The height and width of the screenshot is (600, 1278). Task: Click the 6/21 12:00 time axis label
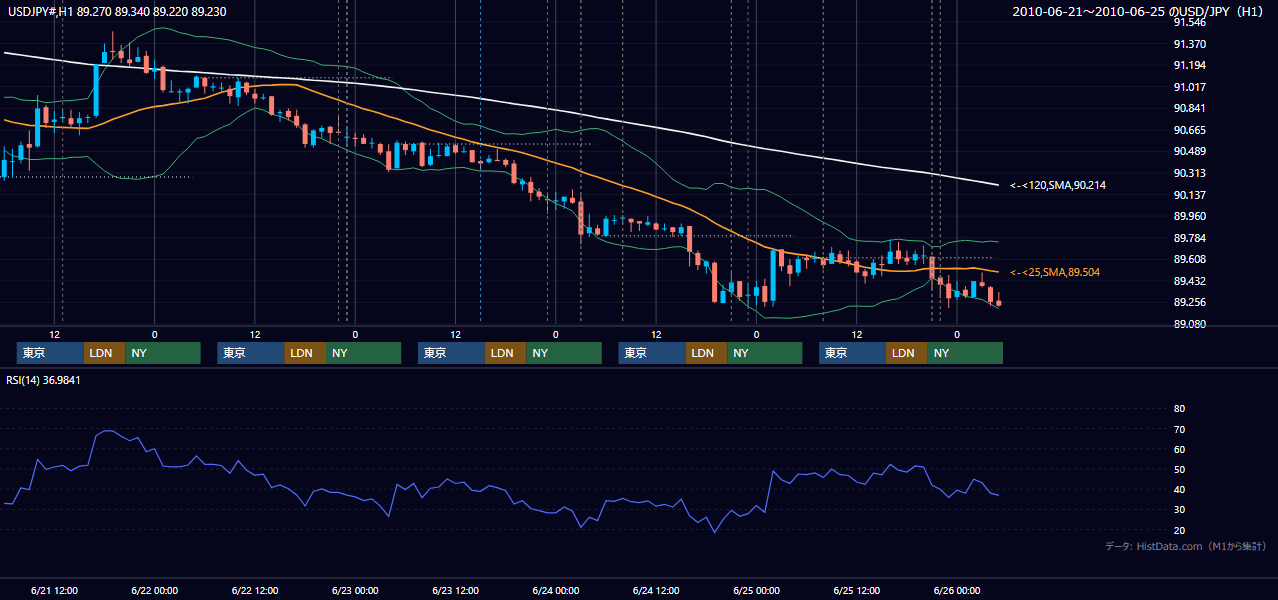coord(55,590)
